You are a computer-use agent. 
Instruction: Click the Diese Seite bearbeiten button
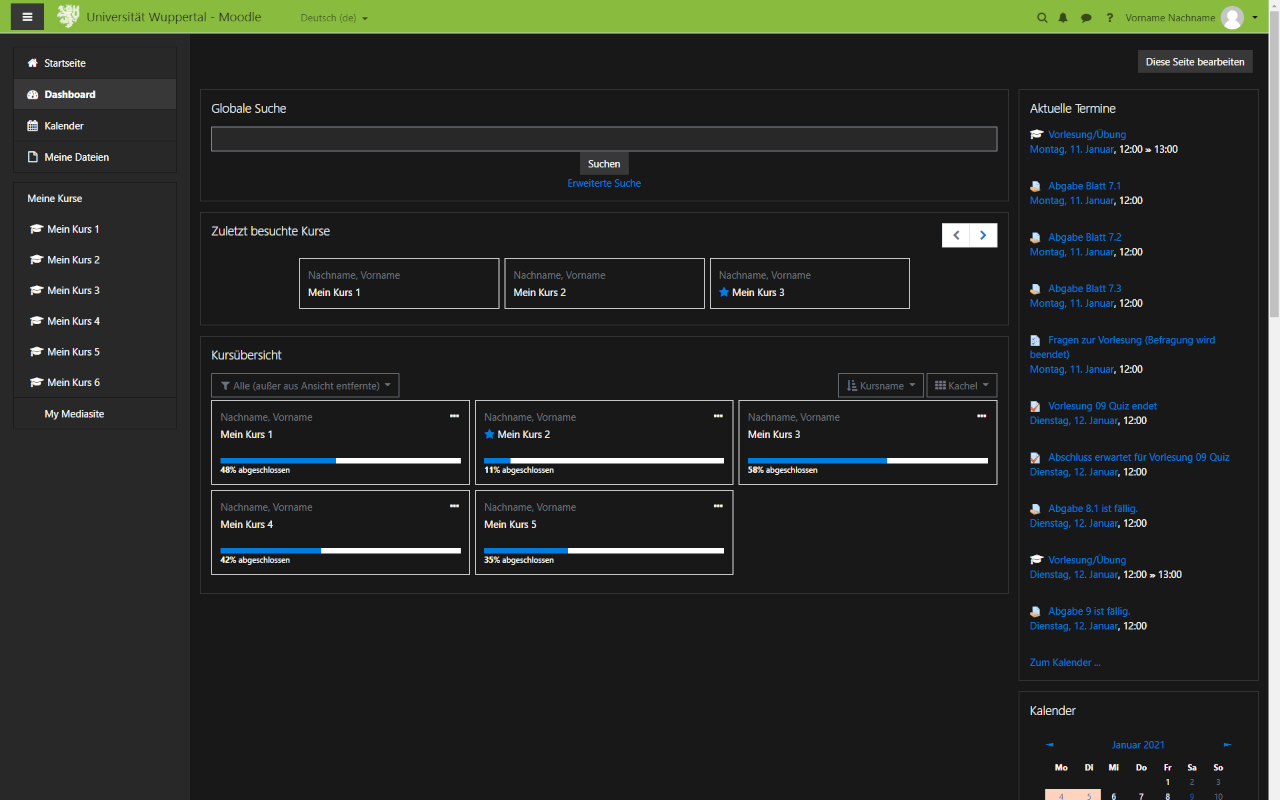(x=1195, y=62)
